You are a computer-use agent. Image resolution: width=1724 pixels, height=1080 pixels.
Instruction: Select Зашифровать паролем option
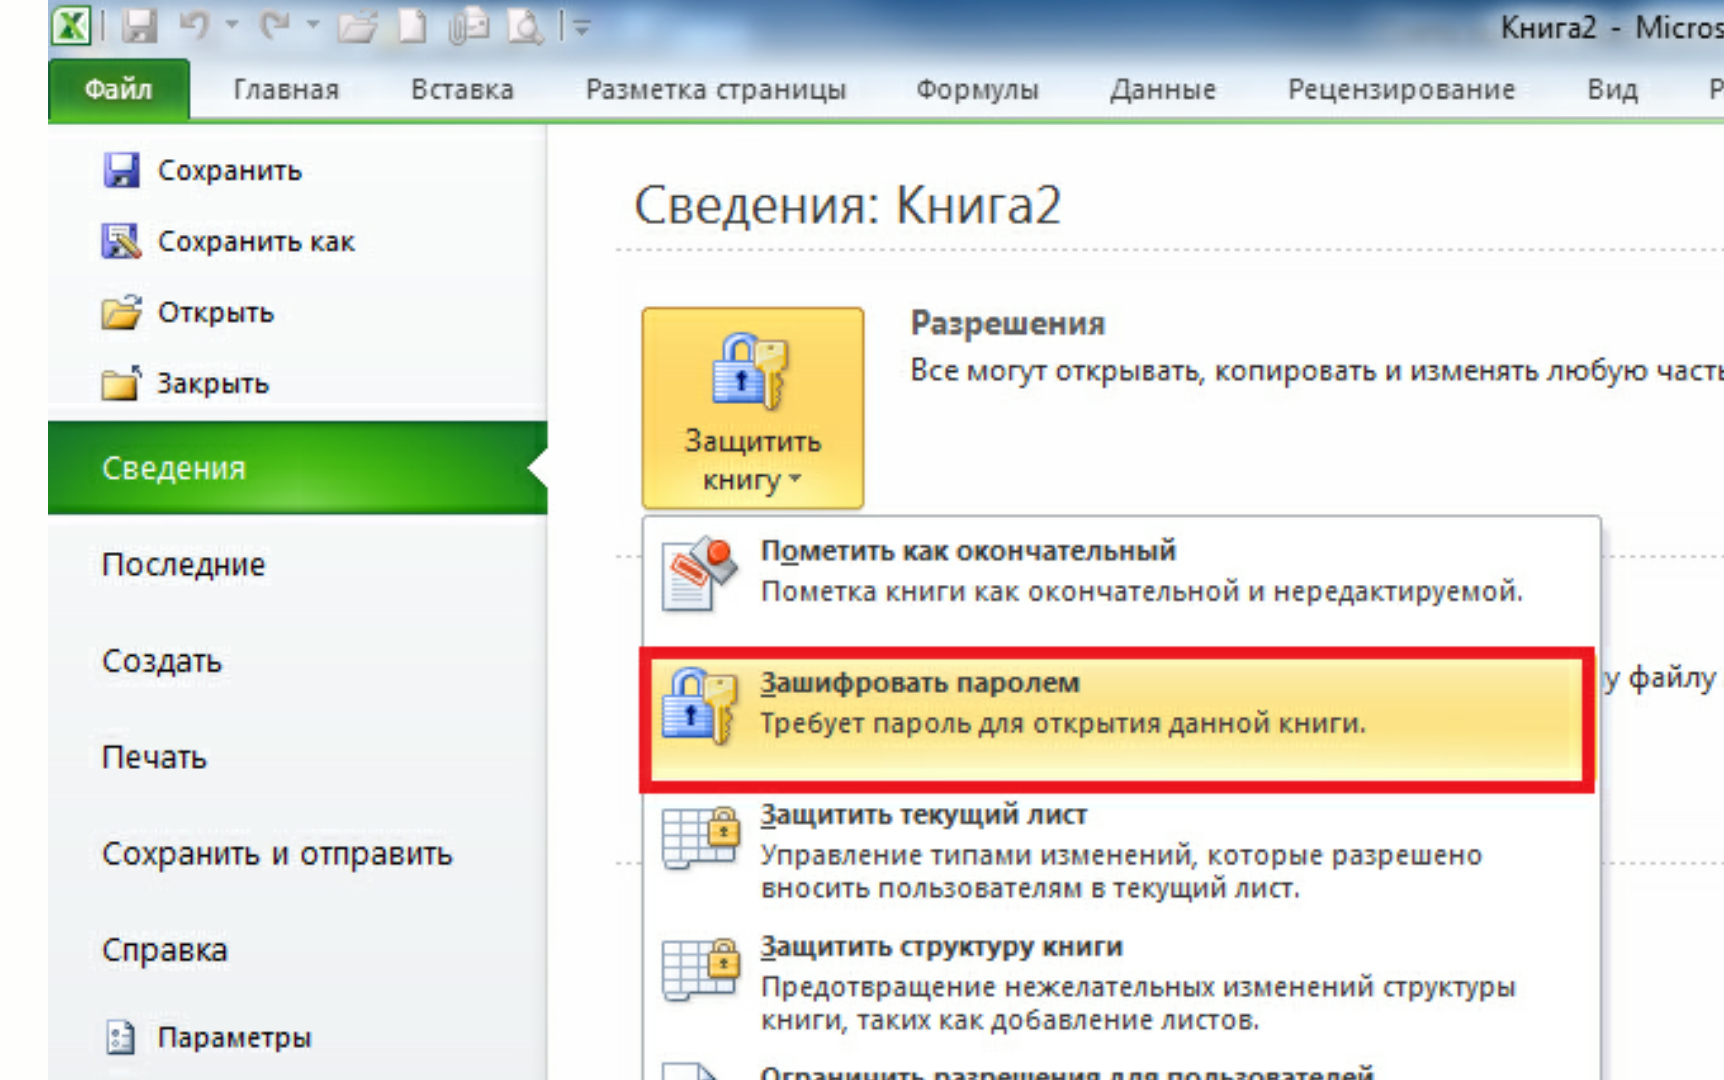(x=1117, y=720)
